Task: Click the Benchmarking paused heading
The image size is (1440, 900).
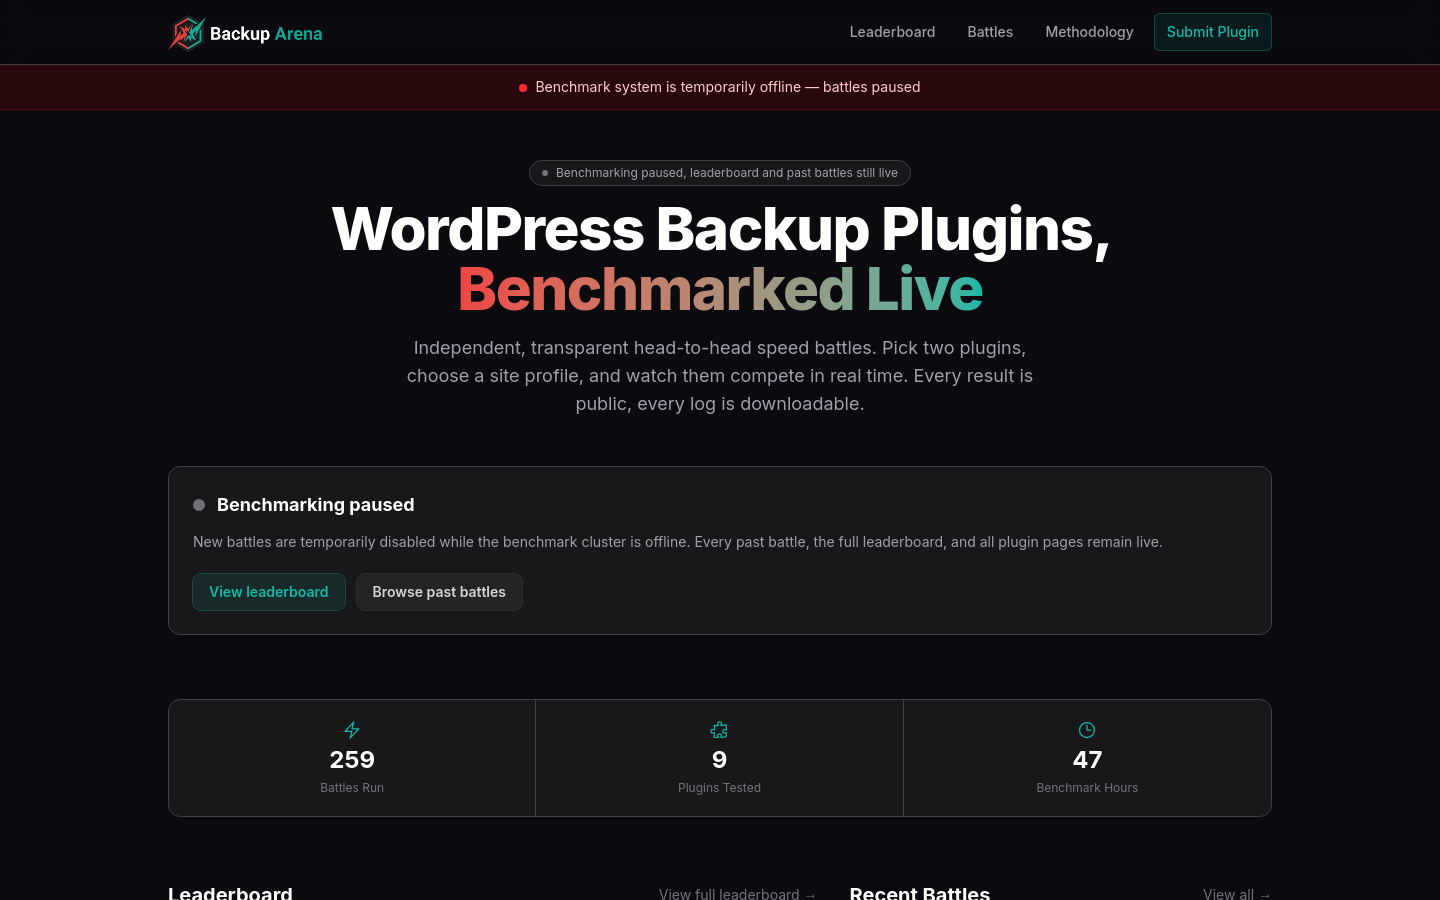Action: pyautogui.click(x=315, y=505)
